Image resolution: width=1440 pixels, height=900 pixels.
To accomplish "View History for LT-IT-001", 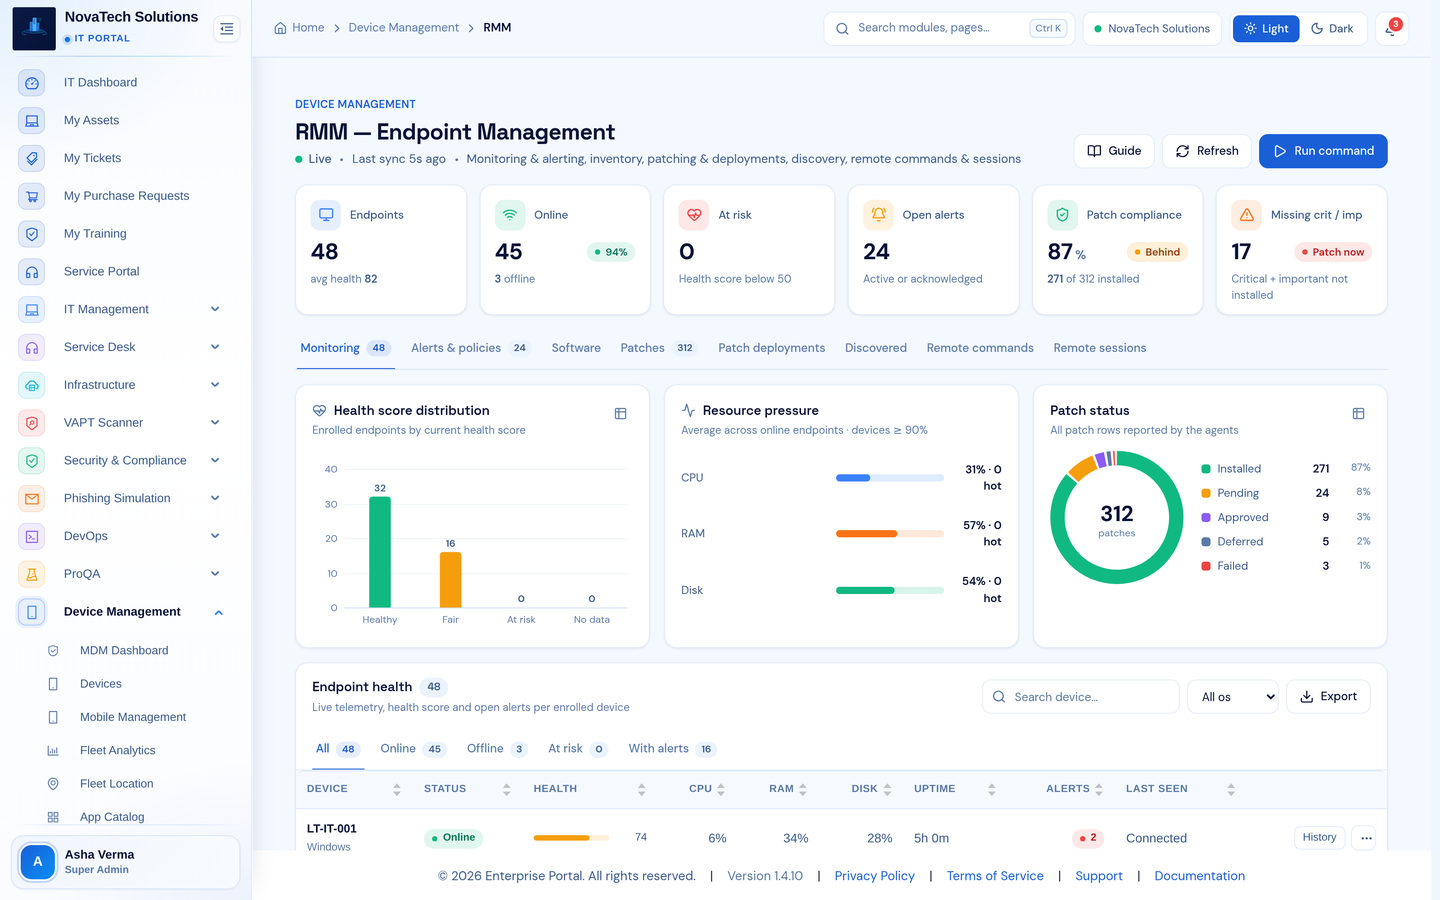I will (1319, 838).
